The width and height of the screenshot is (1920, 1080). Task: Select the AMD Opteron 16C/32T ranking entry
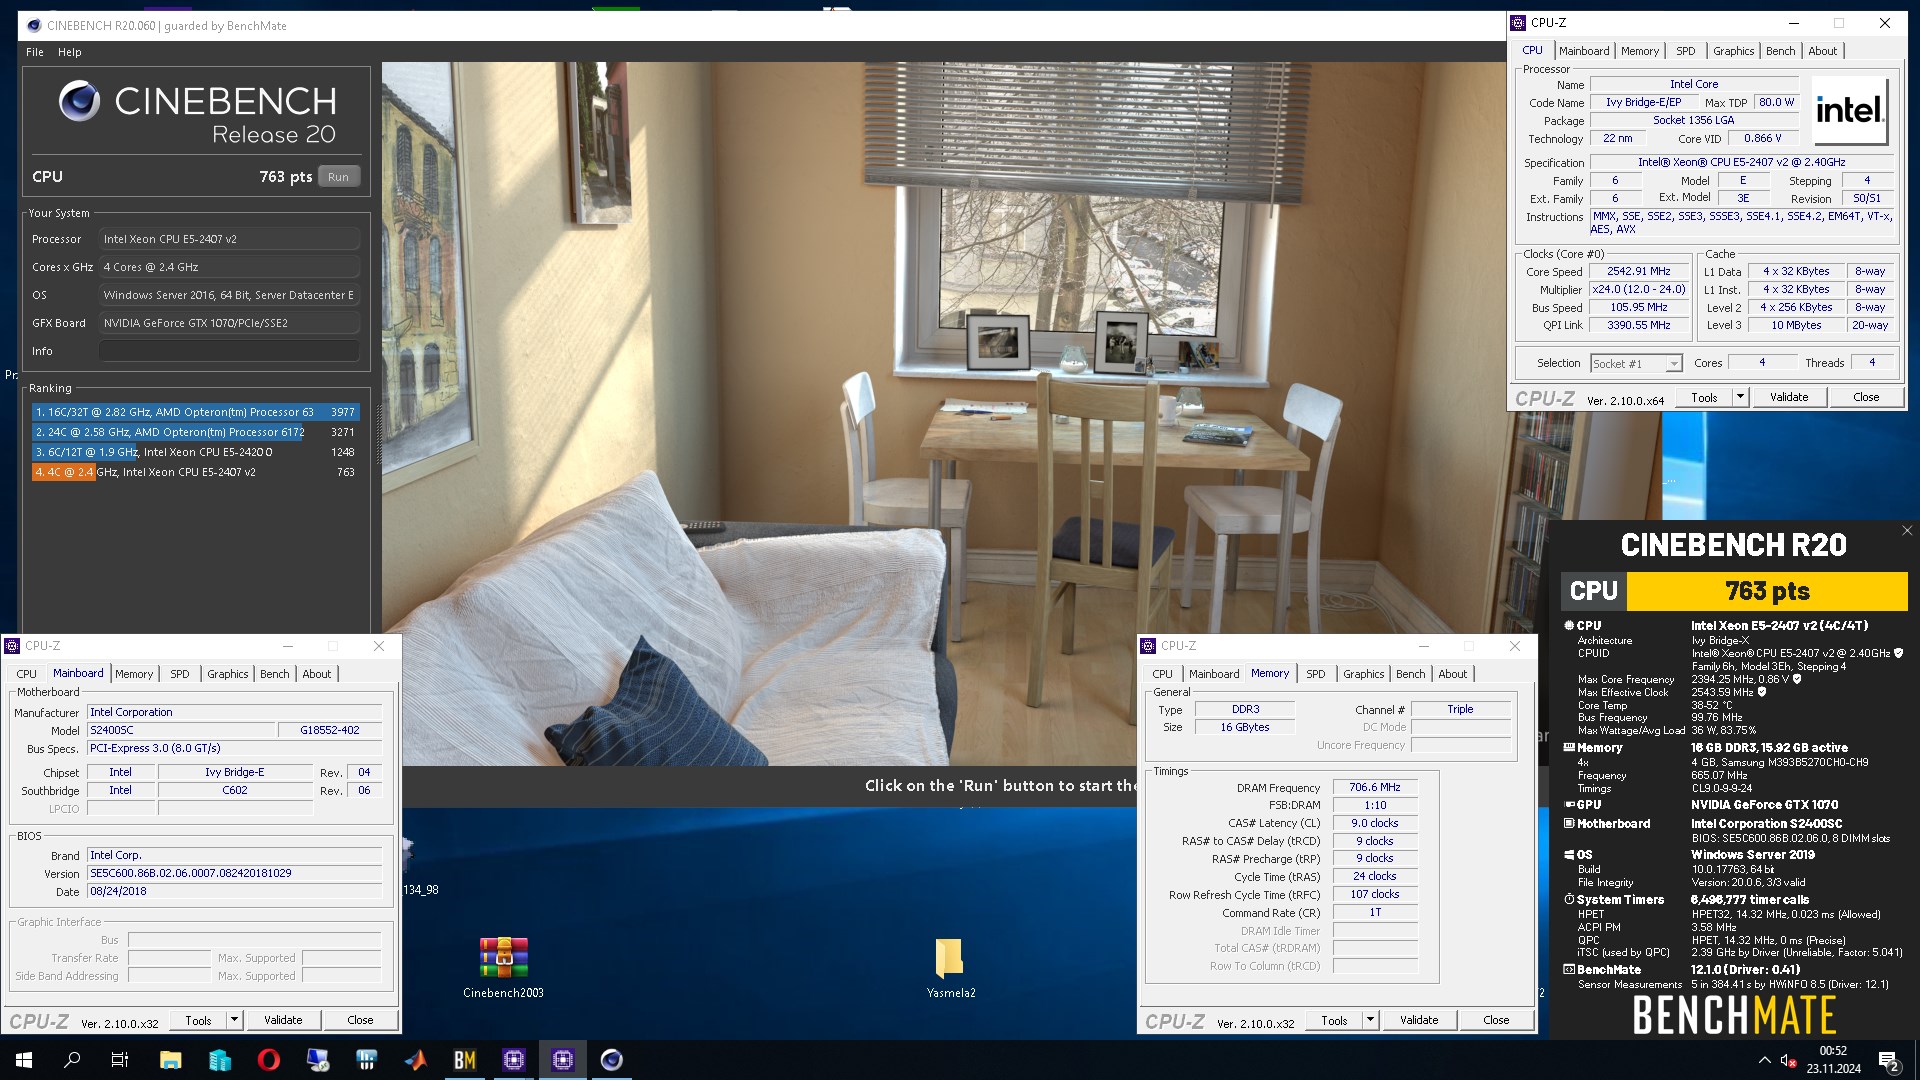coord(194,412)
